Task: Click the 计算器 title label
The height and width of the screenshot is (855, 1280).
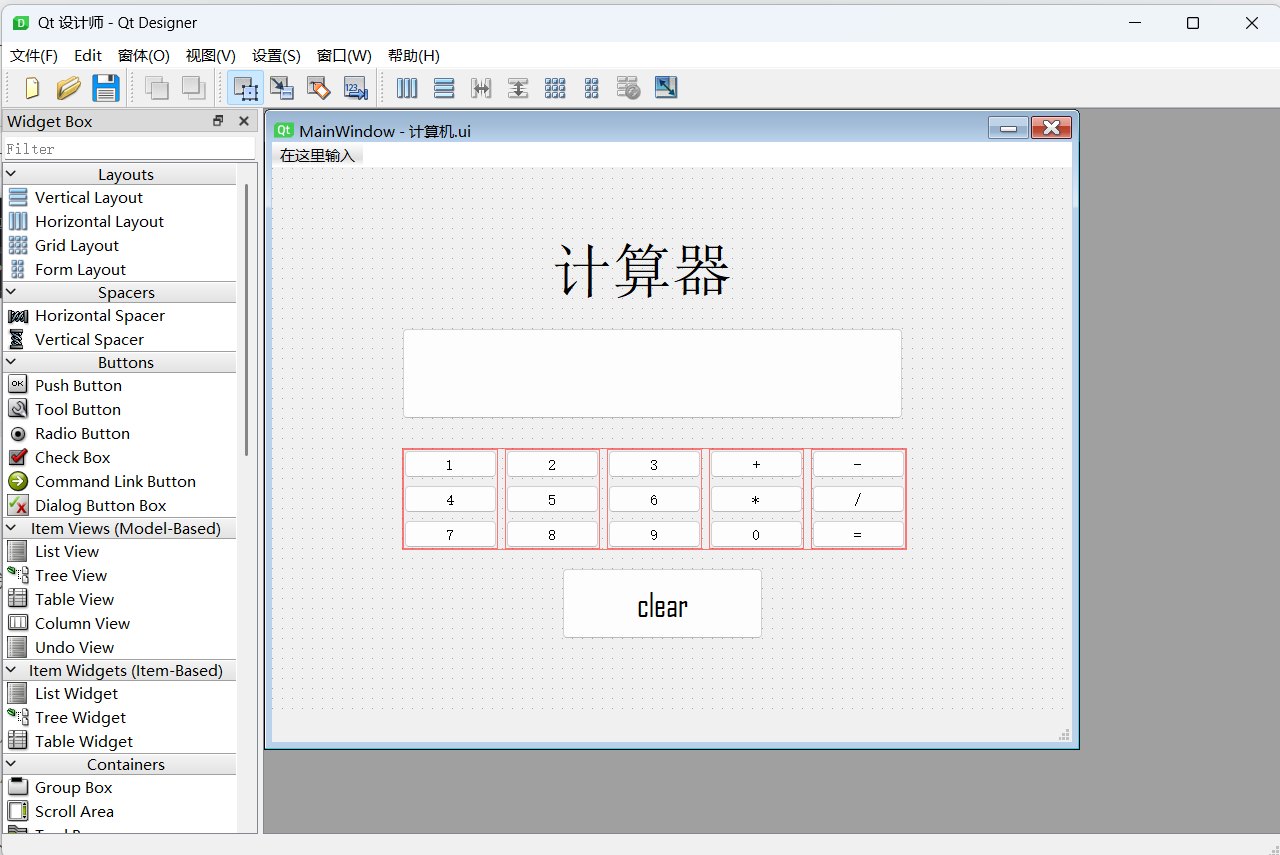Action: 643,270
